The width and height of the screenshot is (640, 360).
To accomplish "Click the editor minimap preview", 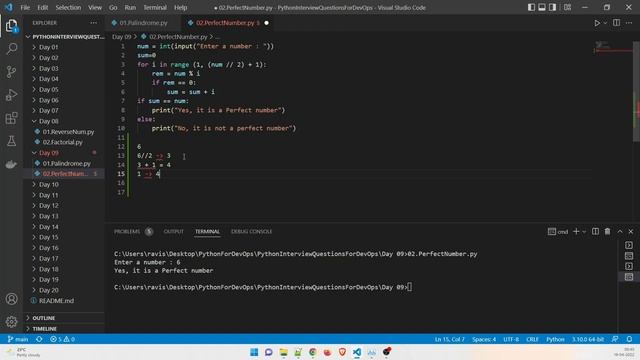I will [x=612, y=47].
